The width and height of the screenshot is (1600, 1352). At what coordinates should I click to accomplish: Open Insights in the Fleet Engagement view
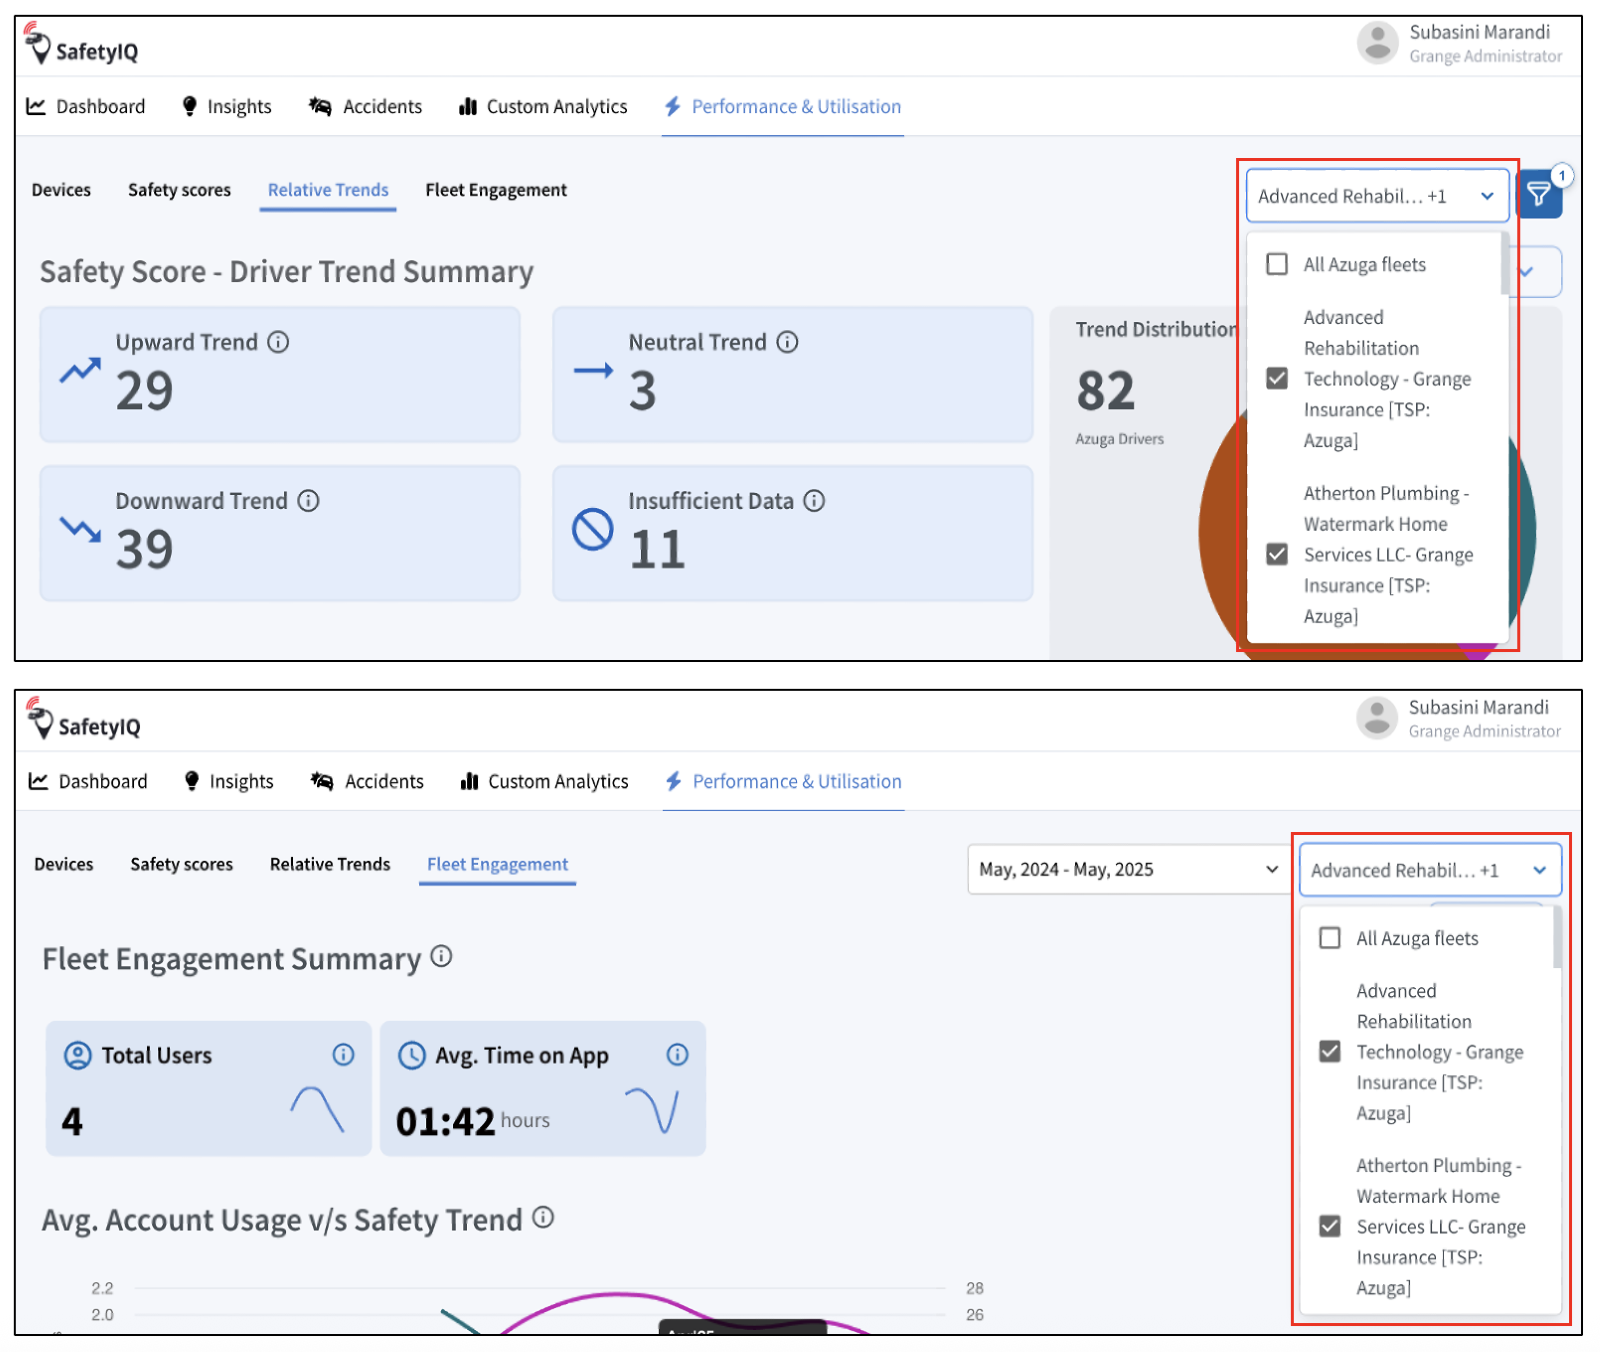pyautogui.click(x=229, y=781)
